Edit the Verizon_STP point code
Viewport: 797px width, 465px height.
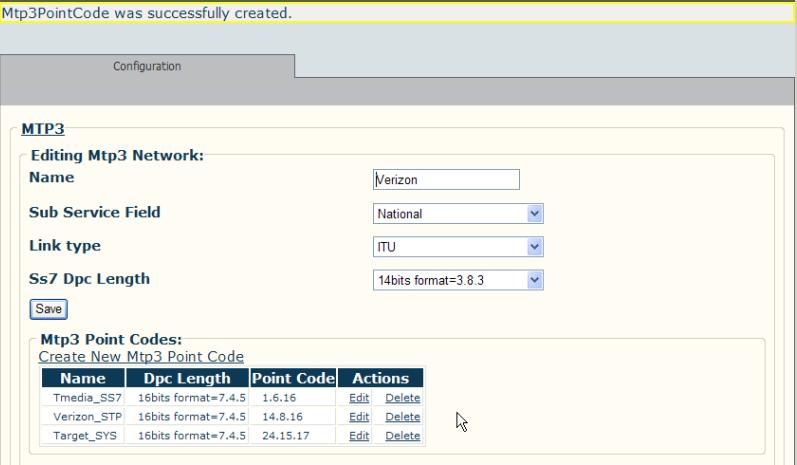coord(359,417)
